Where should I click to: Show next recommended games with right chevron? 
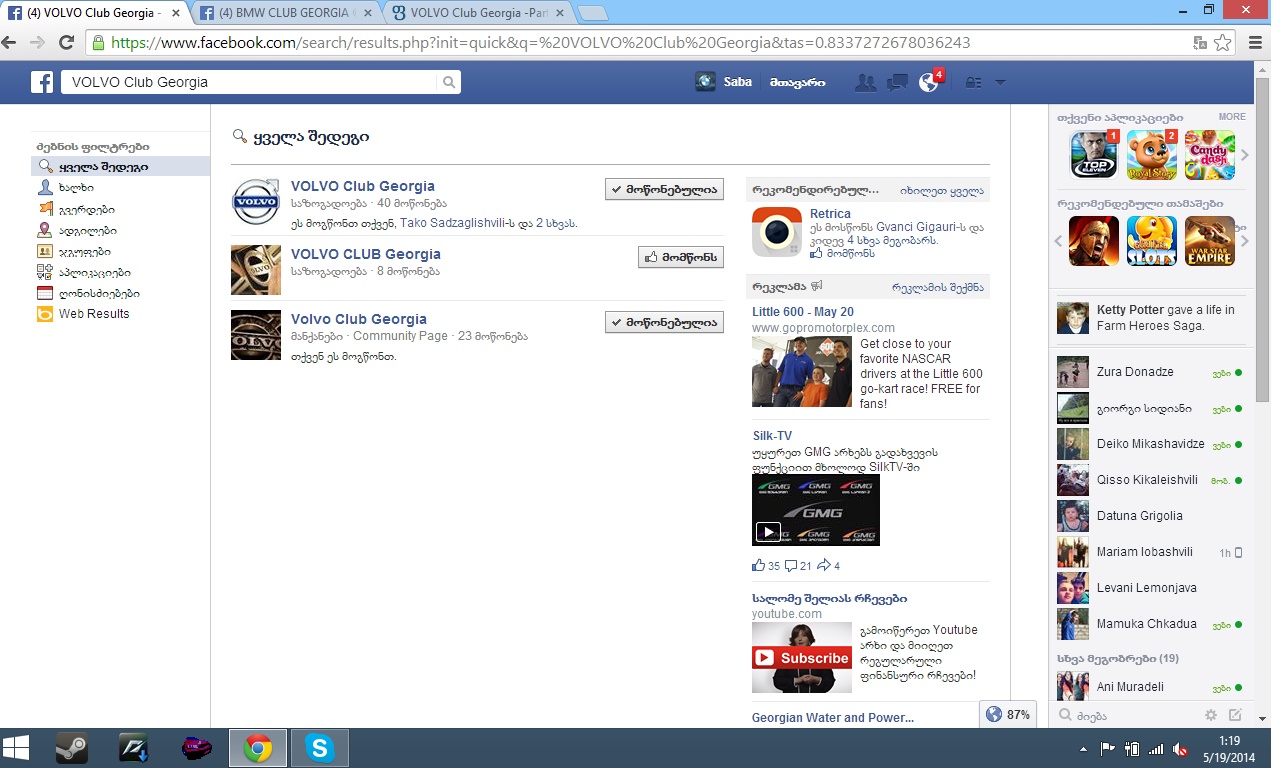click(1245, 241)
